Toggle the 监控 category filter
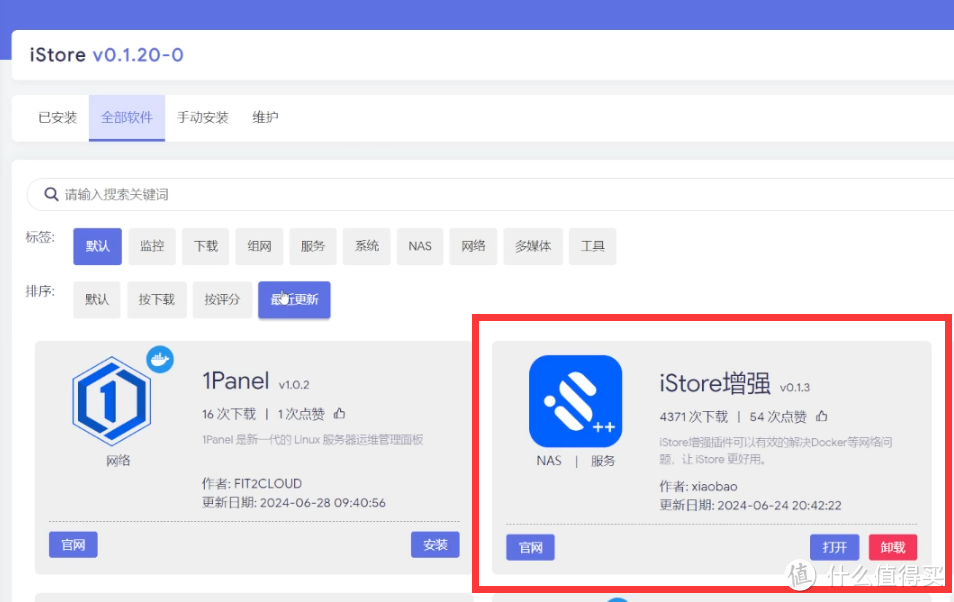954x602 pixels. [152, 246]
